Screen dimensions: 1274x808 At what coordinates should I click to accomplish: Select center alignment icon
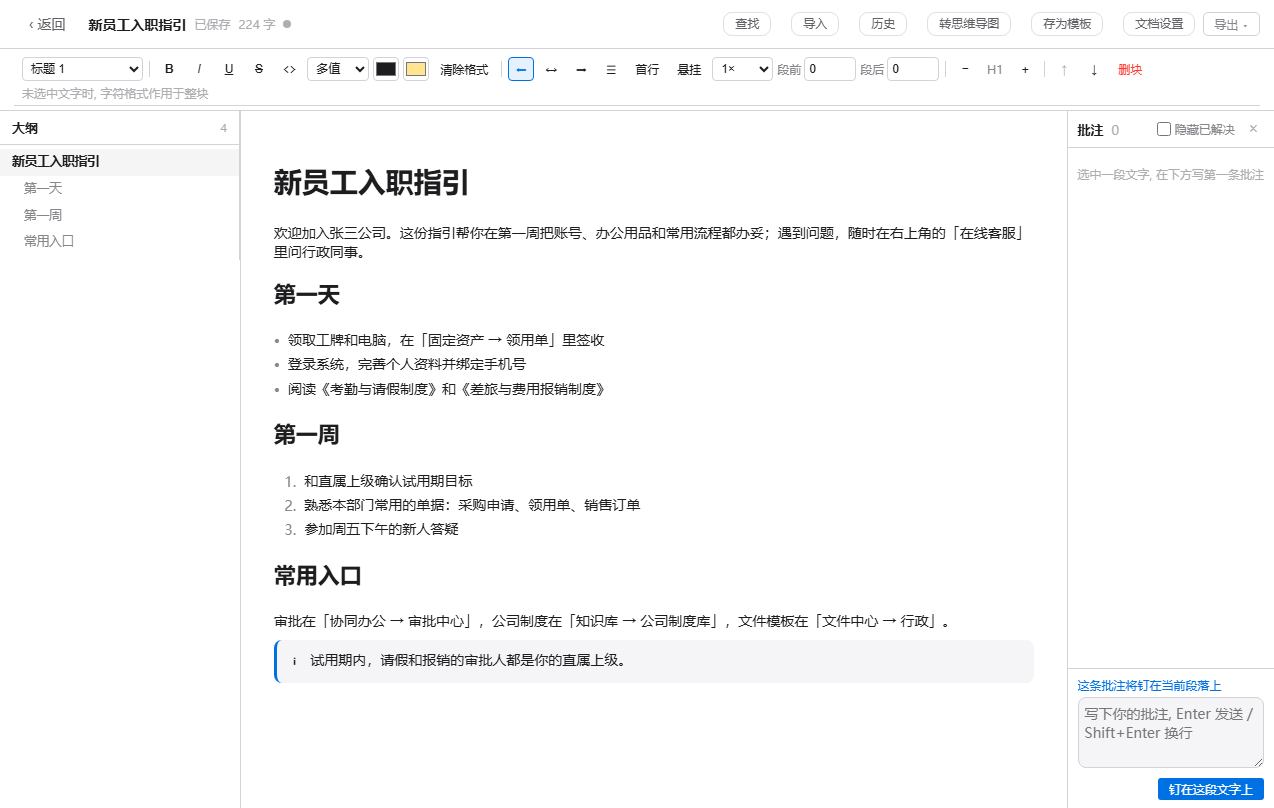point(551,69)
